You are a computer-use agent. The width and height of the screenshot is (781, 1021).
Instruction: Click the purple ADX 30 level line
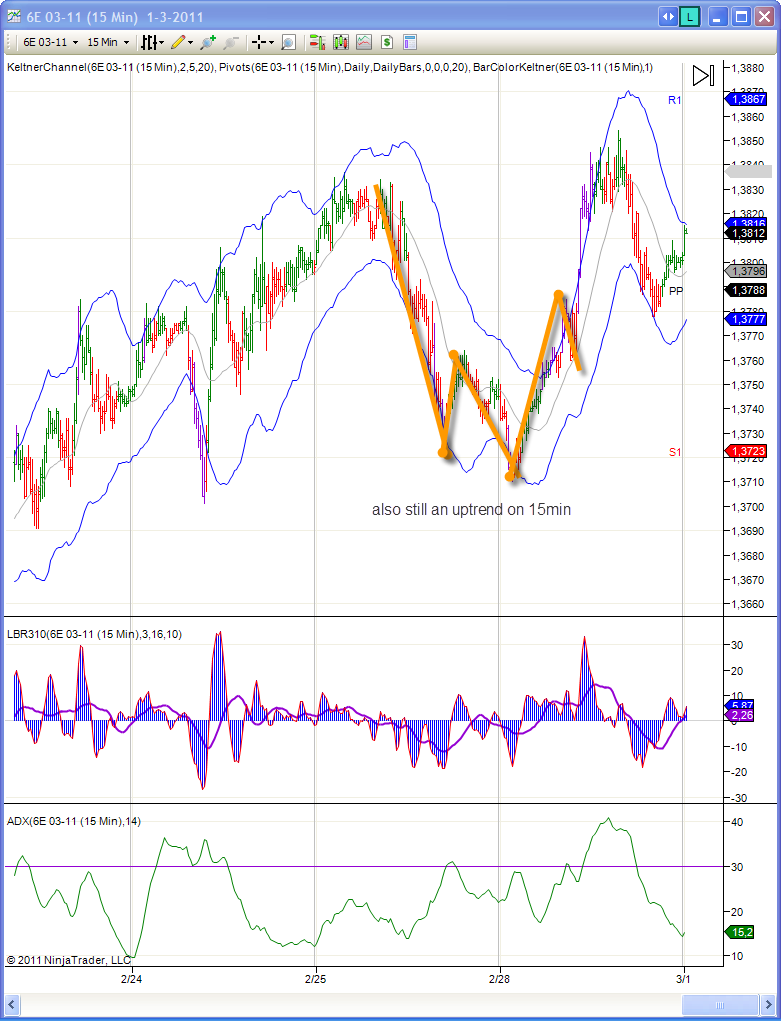(x=363, y=866)
